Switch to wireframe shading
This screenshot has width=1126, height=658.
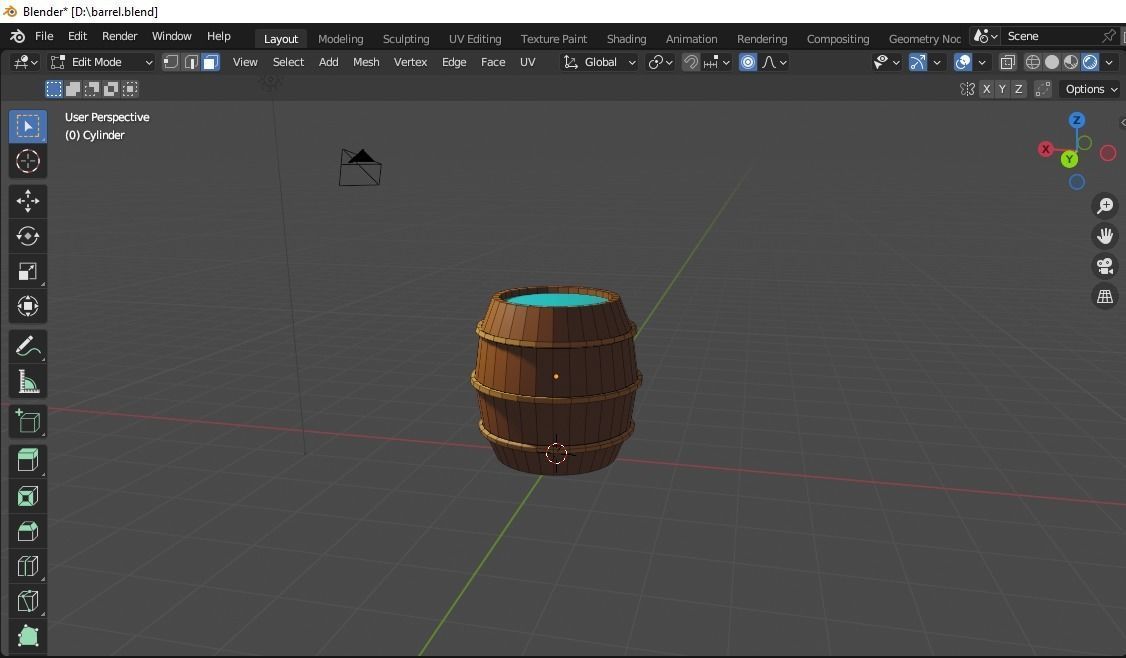(1033, 62)
